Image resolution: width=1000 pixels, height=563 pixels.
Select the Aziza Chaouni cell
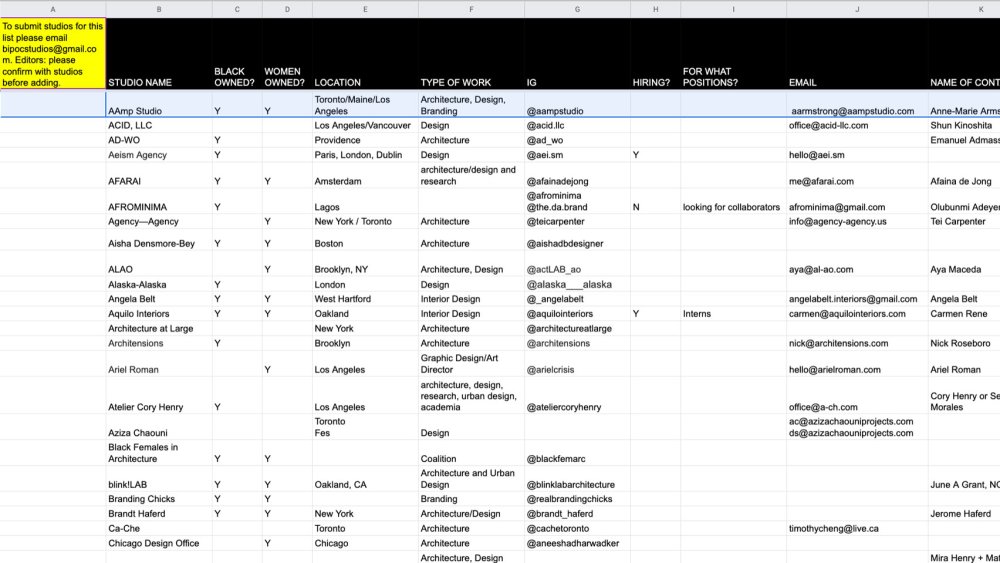click(x=159, y=427)
